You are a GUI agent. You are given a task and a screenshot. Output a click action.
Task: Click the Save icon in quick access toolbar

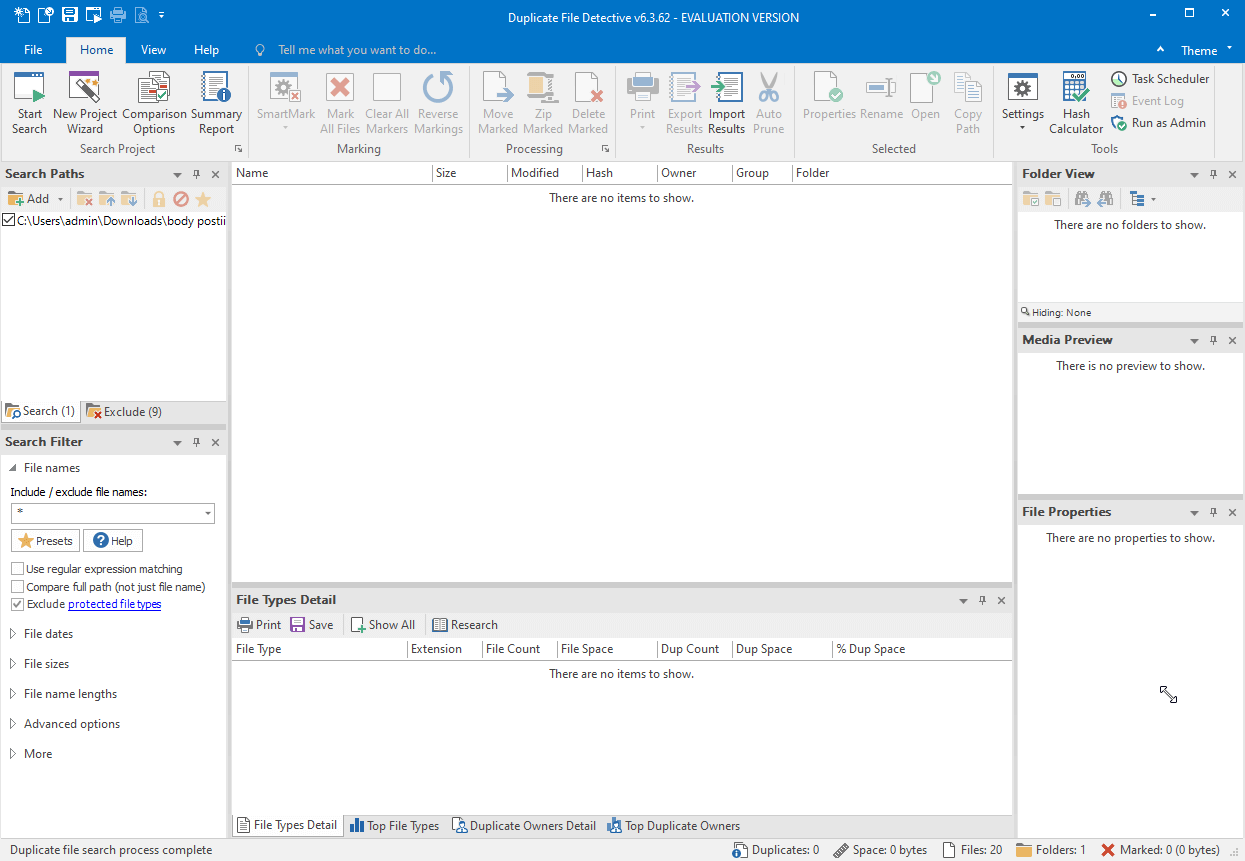[68, 15]
